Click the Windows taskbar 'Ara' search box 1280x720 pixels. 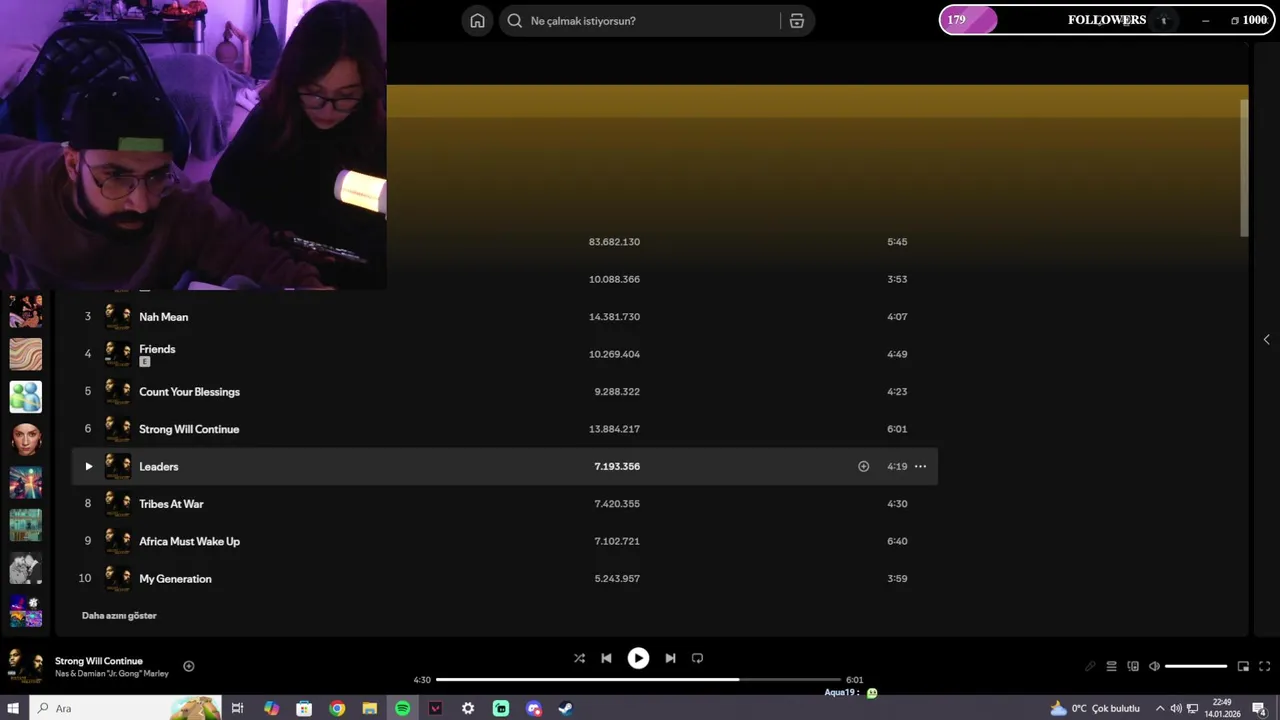(x=125, y=708)
